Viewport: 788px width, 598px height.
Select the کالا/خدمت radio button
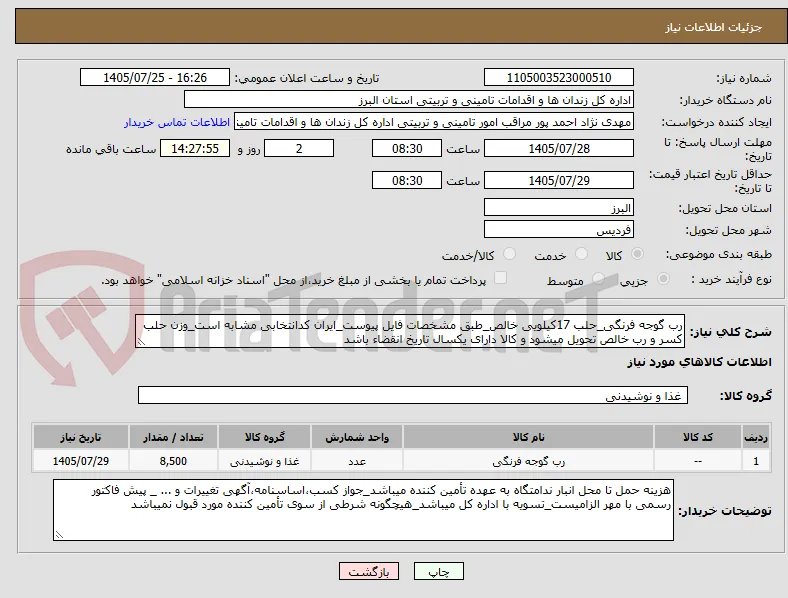point(510,254)
